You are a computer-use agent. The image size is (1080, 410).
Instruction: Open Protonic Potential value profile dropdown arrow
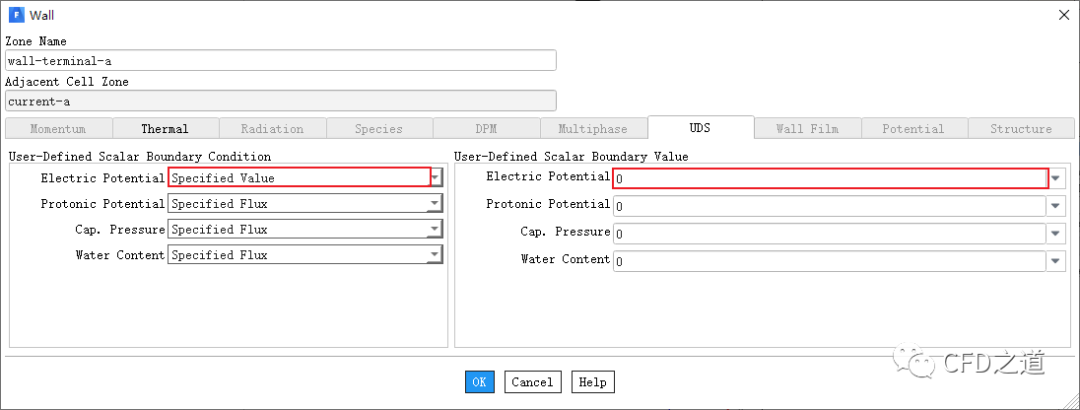pyautogui.click(x=1057, y=206)
